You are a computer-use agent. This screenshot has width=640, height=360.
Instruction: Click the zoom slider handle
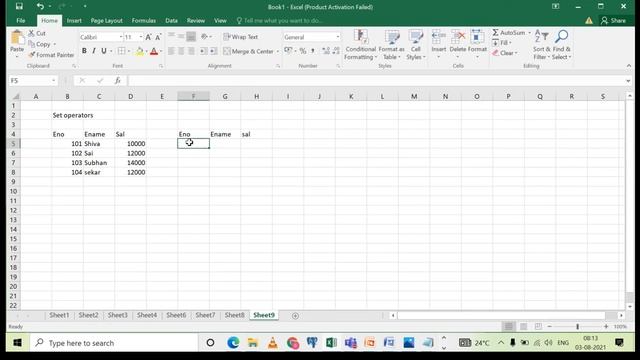coord(578,327)
